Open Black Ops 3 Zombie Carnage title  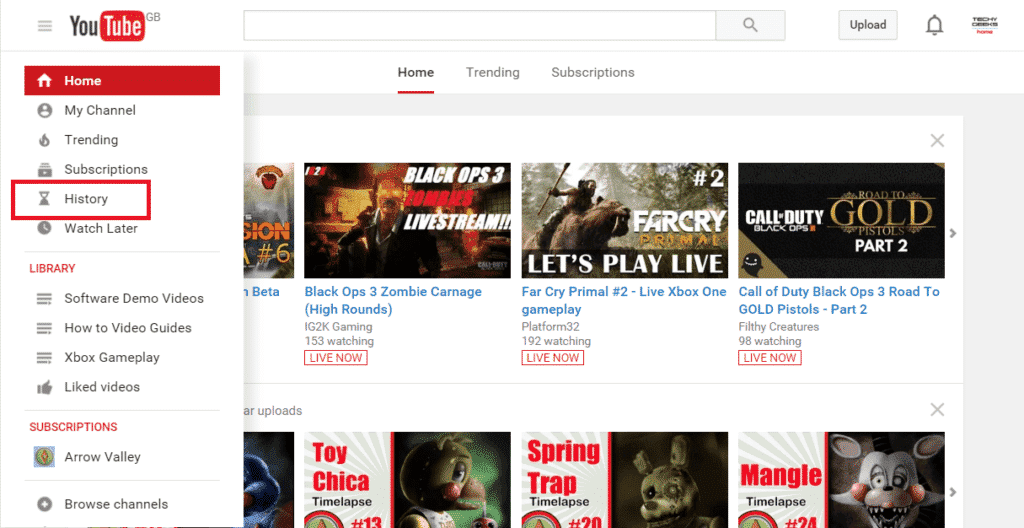pos(393,300)
